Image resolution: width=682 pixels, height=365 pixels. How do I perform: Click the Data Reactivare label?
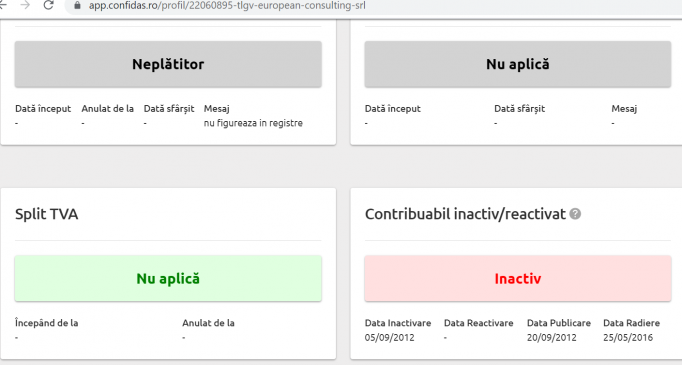click(x=478, y=323)
